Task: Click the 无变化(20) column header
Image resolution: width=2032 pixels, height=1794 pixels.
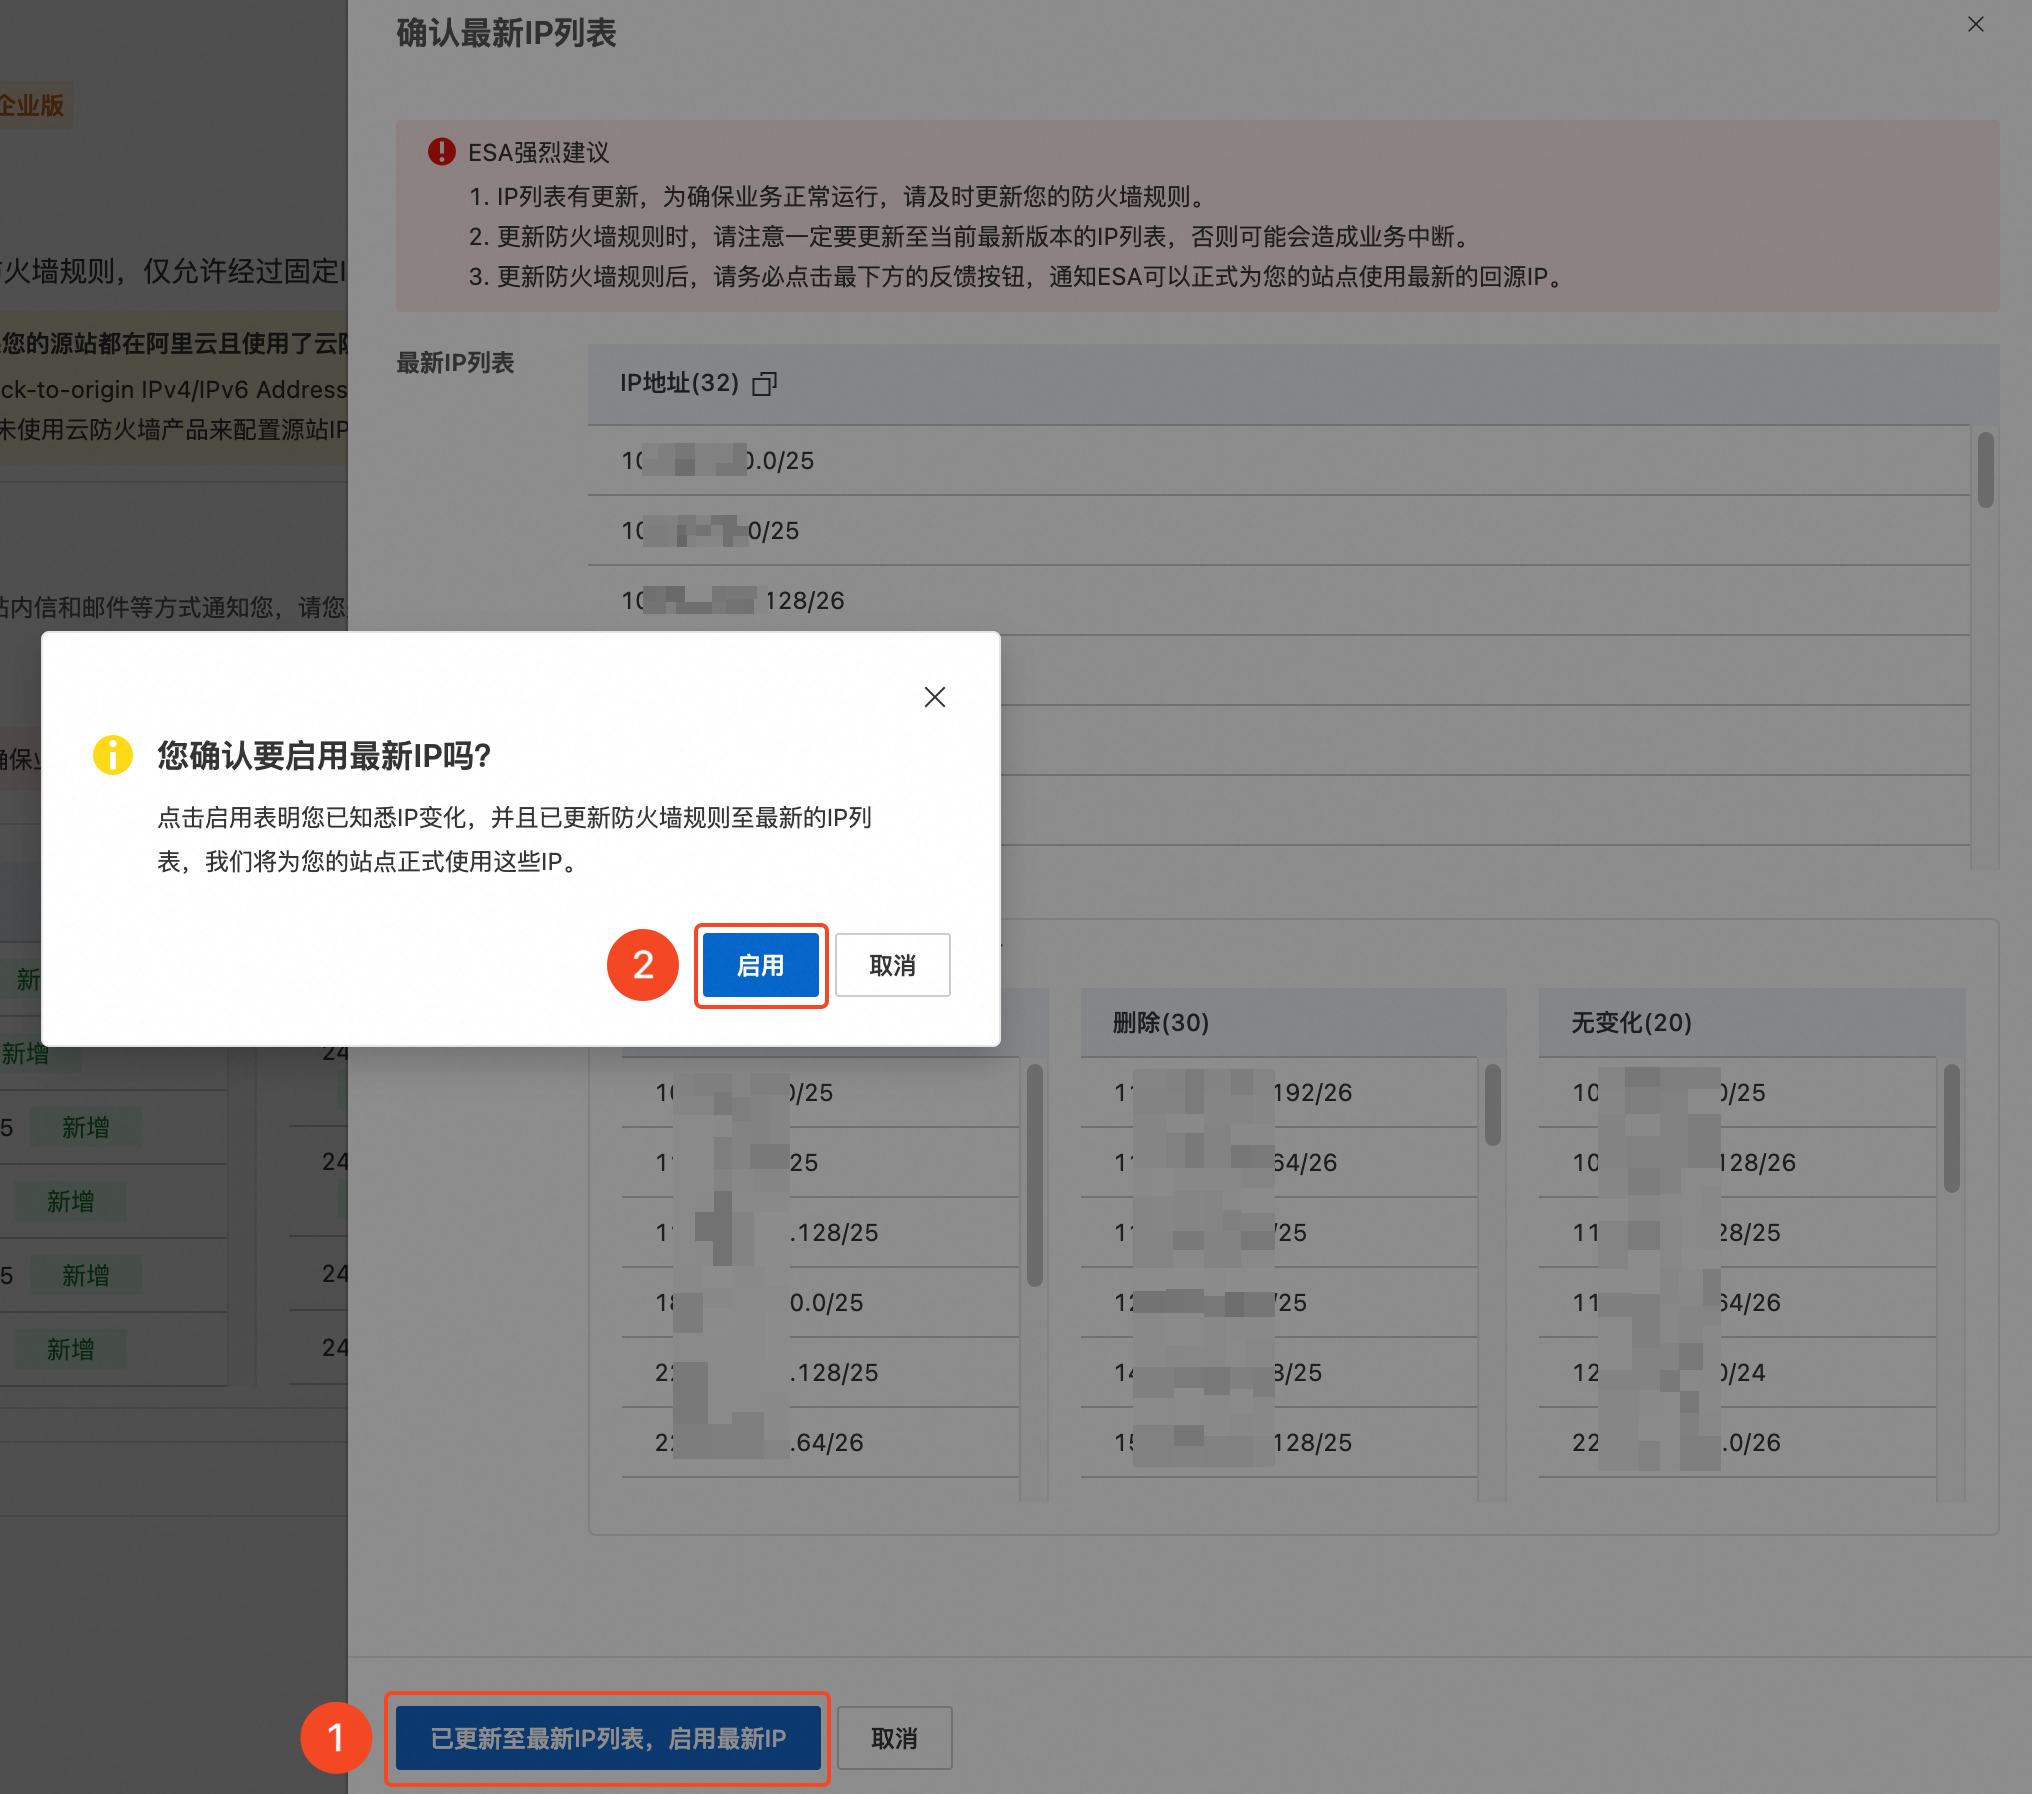Action: click(x=1630, y=1022)
